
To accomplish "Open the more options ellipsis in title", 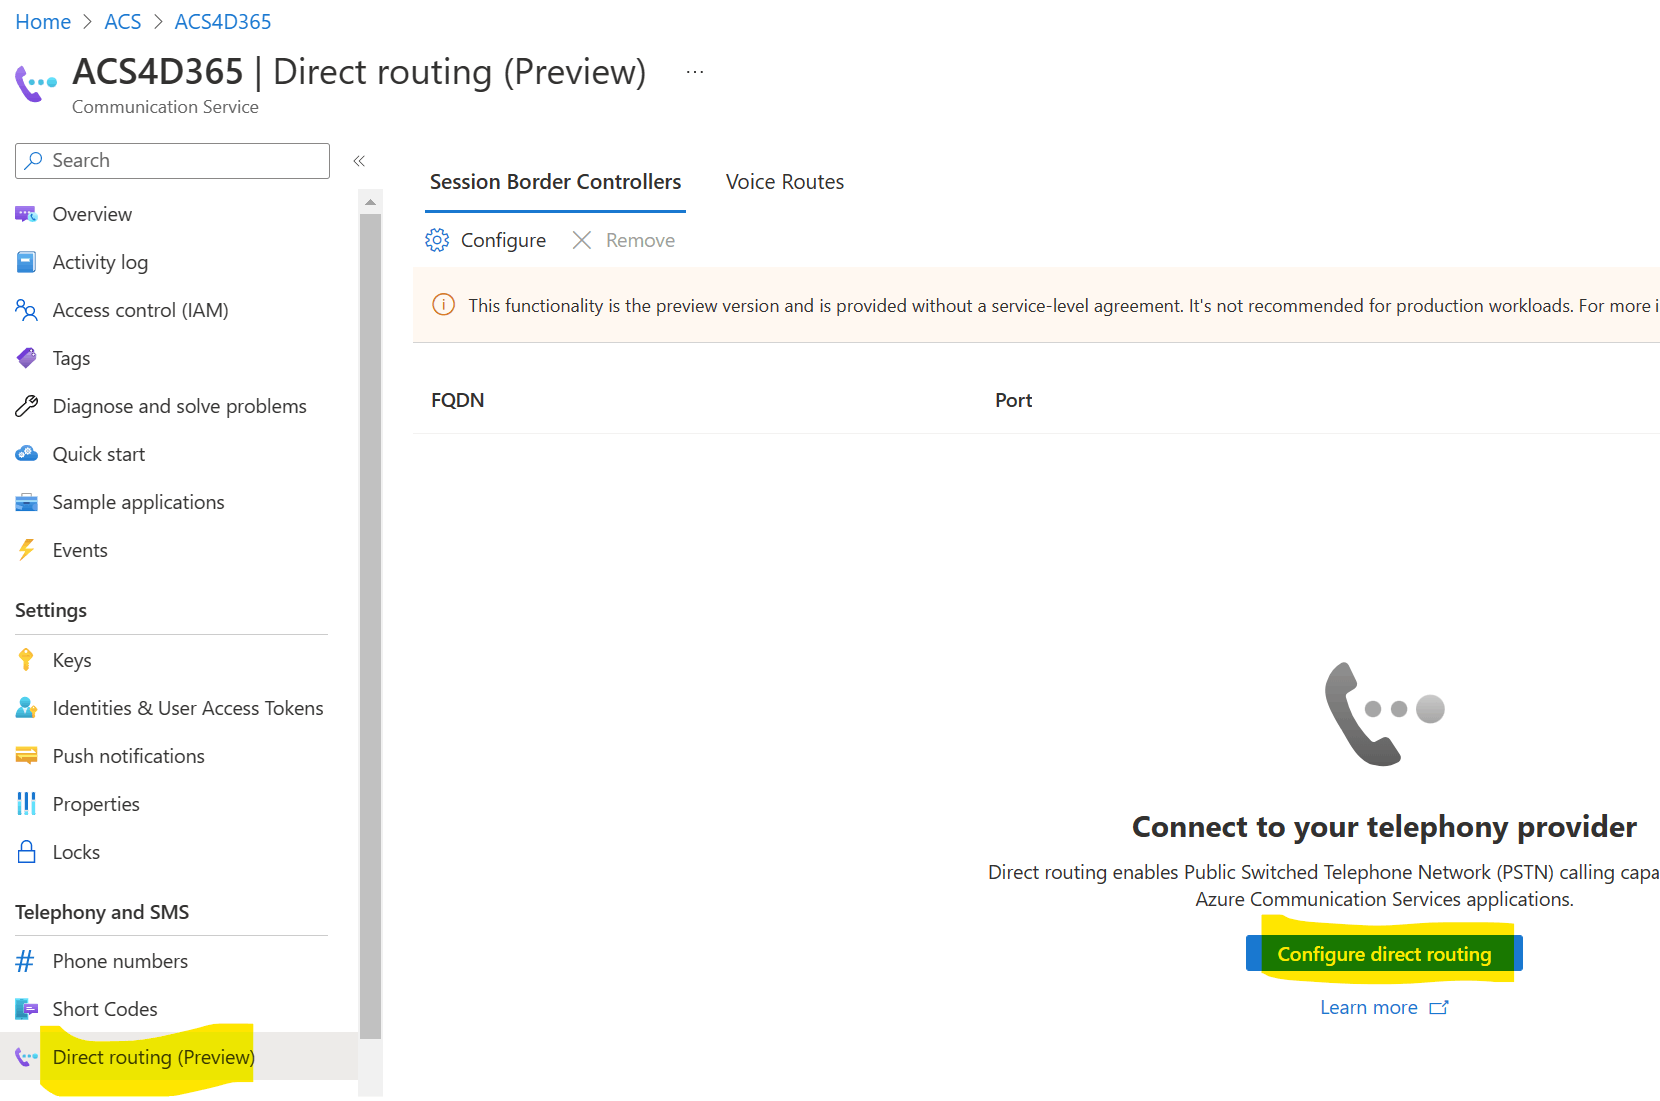I will pos(695,72).
